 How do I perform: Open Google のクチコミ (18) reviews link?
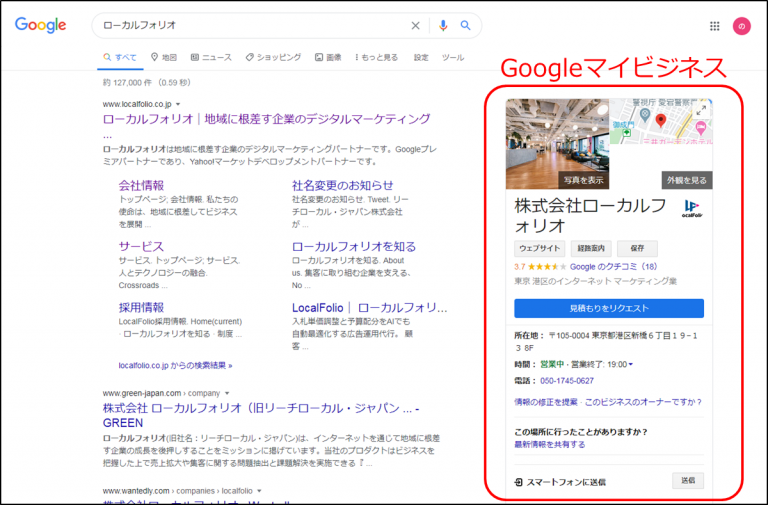coord(613,267)
